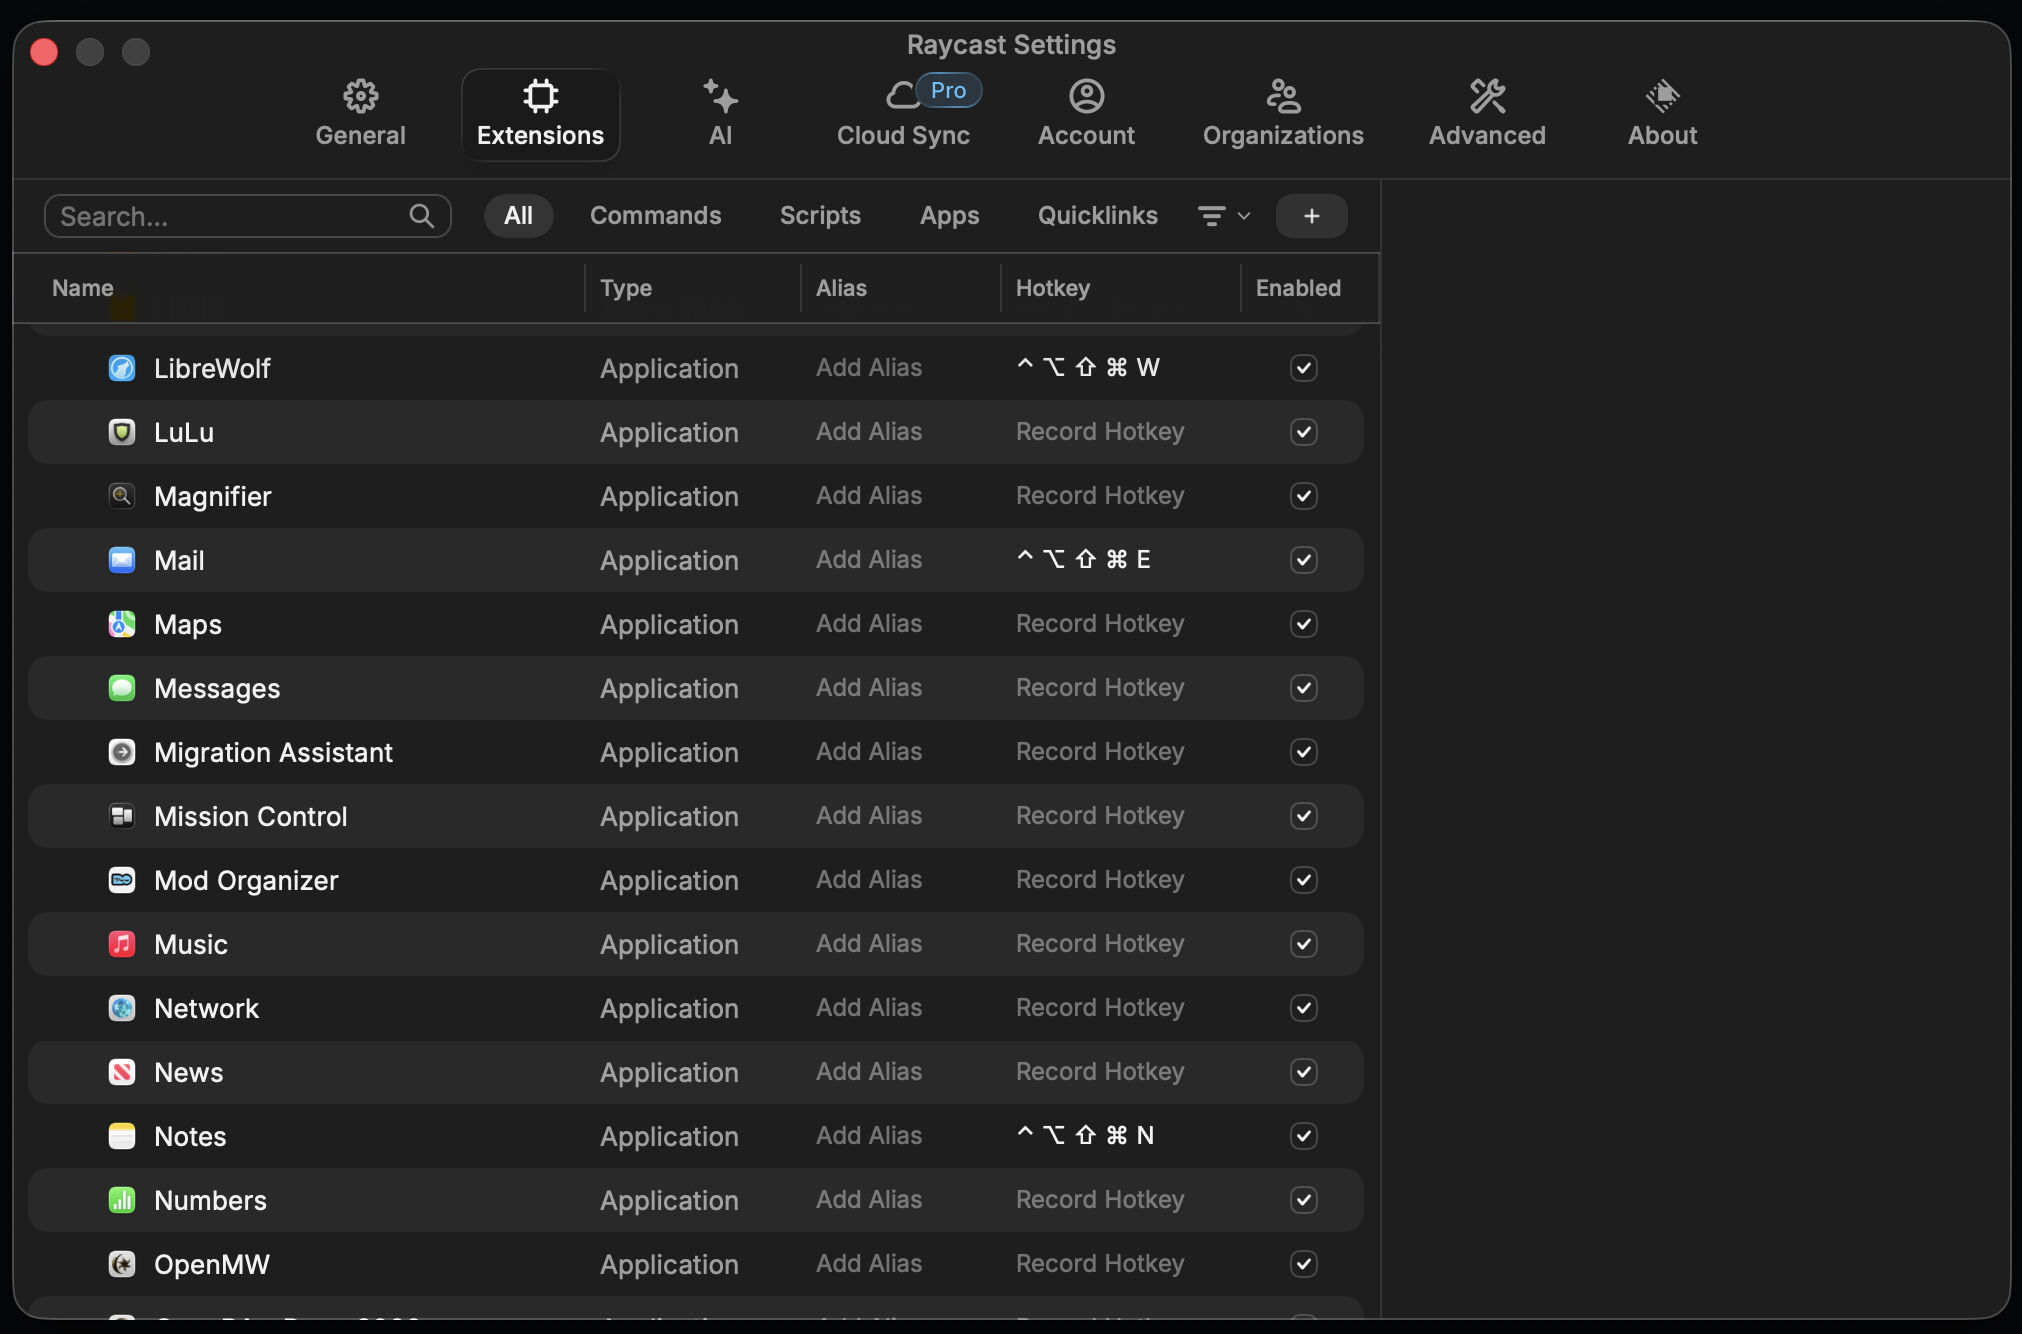Filter list by Quicklinks
Screen dimensions: 2022x1334
point(1098,216)
